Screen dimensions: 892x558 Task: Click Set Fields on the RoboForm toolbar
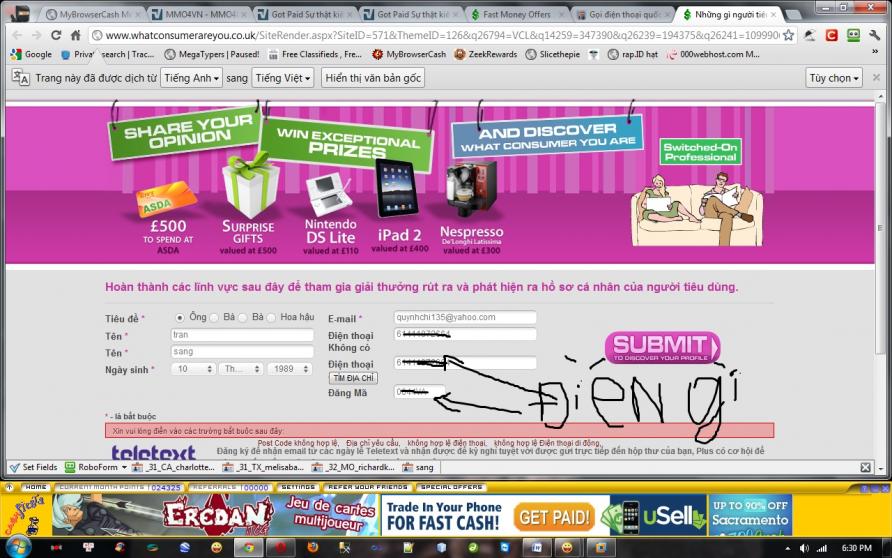coord(34,467)
